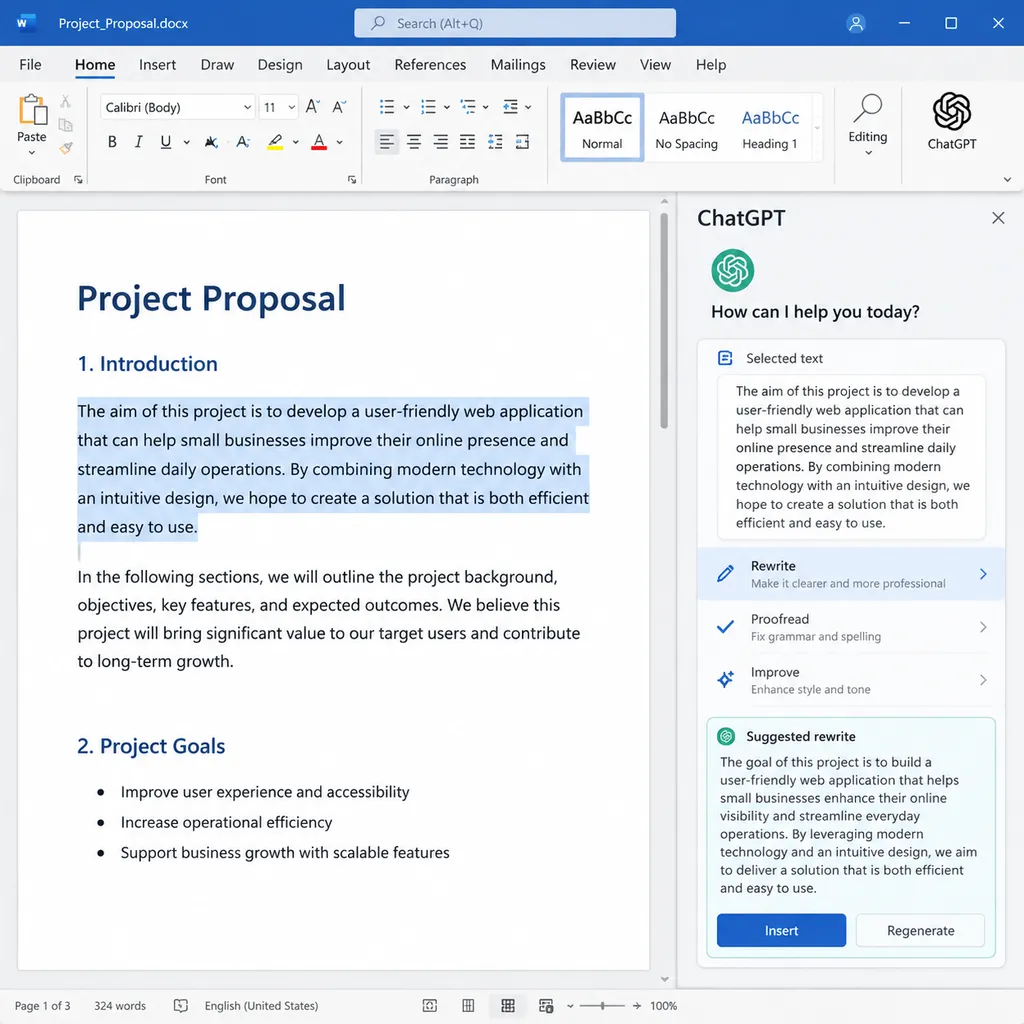Click the Cut scissors icon
Screen dimensions: 1024x1024
coord(65,101)
